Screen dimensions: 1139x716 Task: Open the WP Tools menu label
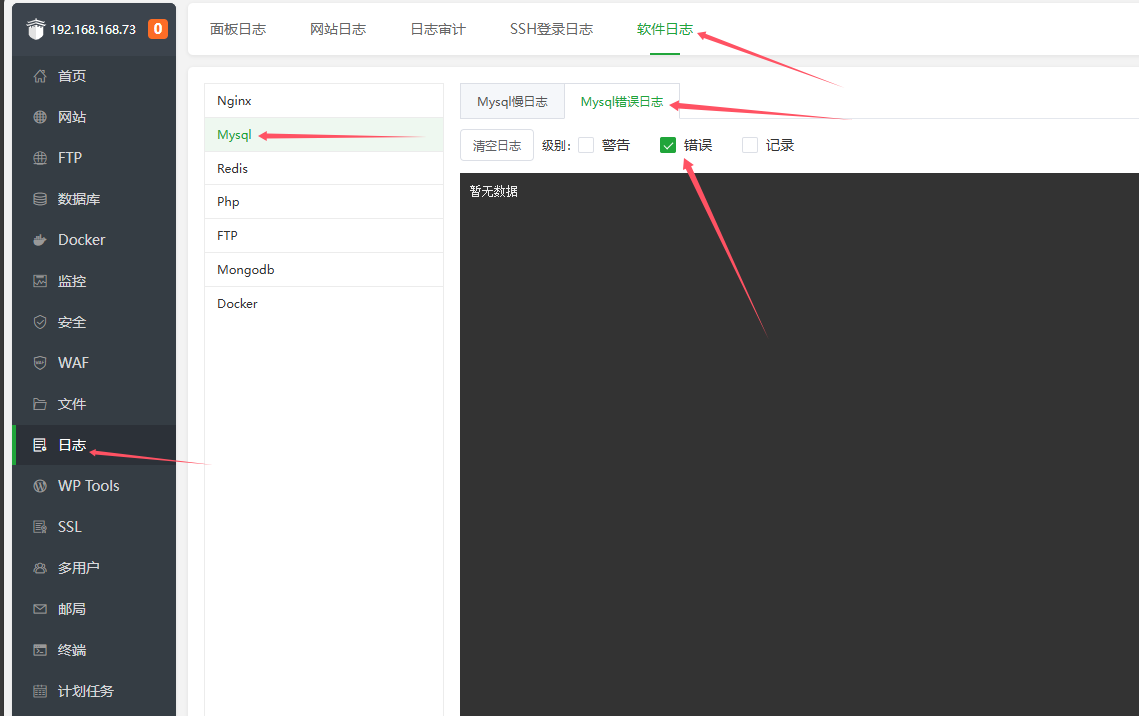point(89,486)
